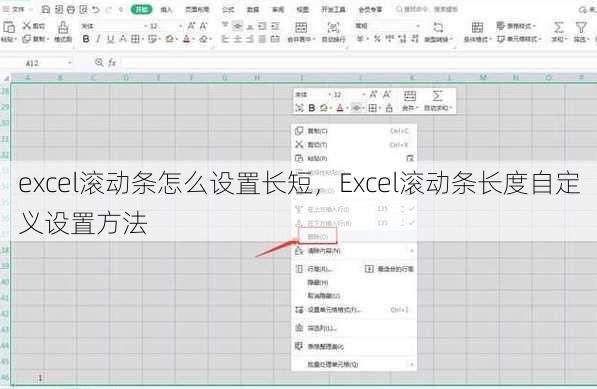Click AutoSum (自动求和) in the mini toolbar

click(x=437, y=101)
